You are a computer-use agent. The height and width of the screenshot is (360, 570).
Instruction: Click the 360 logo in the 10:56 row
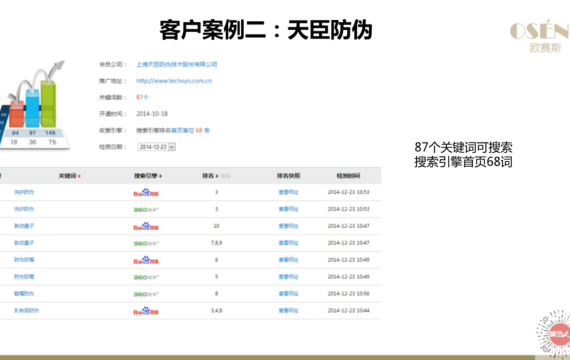coord(146,294)
